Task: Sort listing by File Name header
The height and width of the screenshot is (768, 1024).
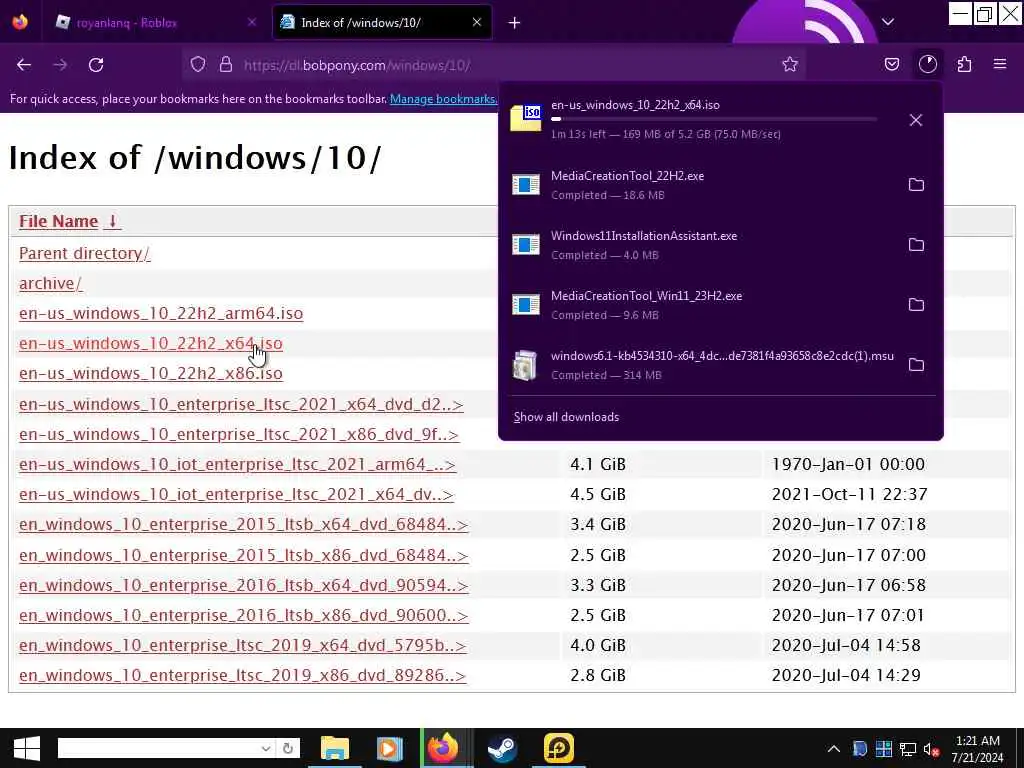Action: pos(70,221)
